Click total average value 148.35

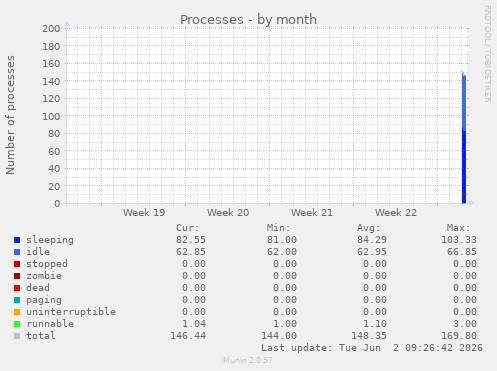point(369,336)
